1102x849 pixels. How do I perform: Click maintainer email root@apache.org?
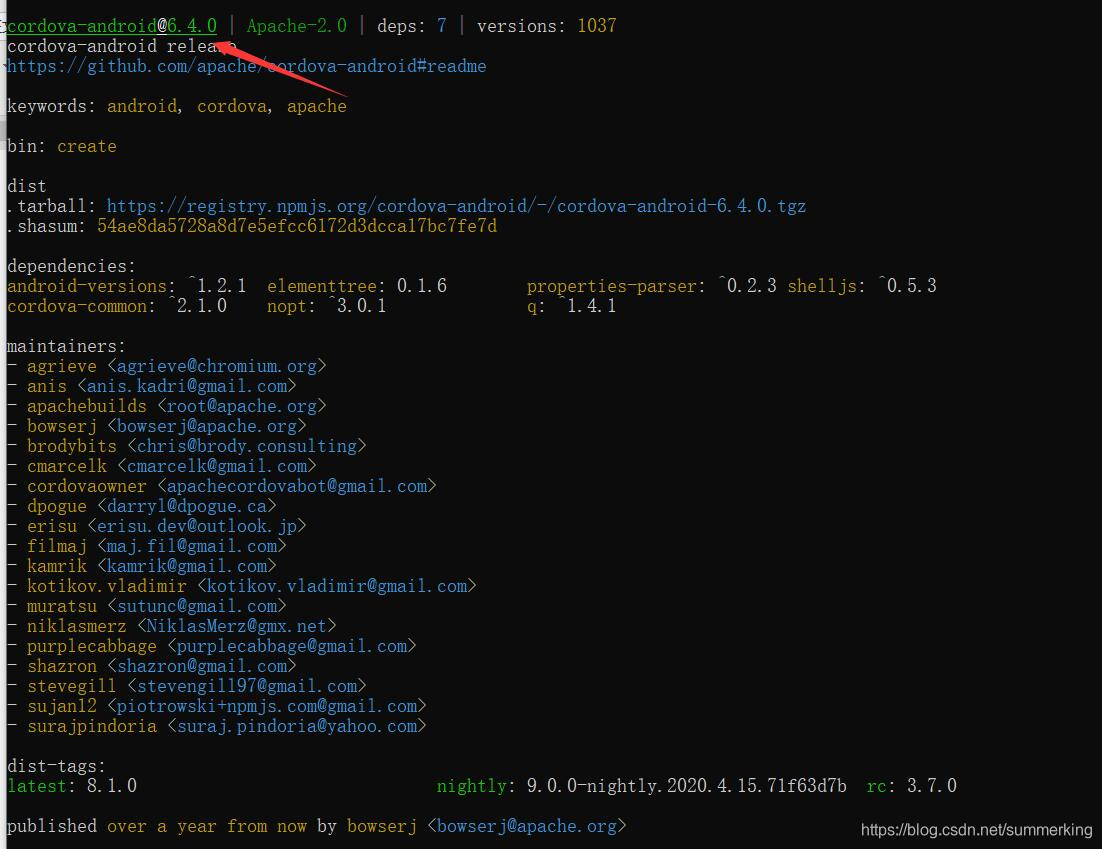(x=242, y=406)
